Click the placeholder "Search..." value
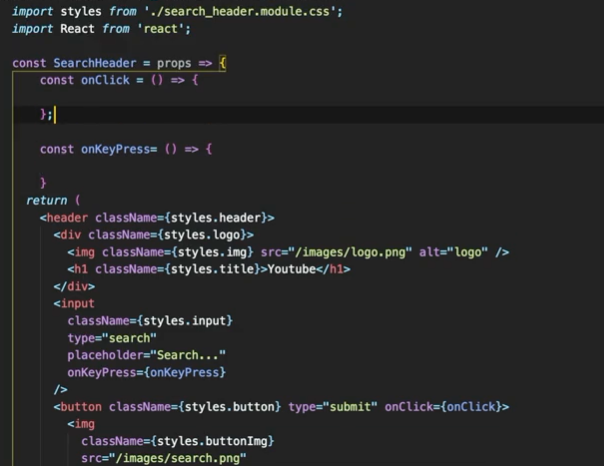 tap(188, 355)
